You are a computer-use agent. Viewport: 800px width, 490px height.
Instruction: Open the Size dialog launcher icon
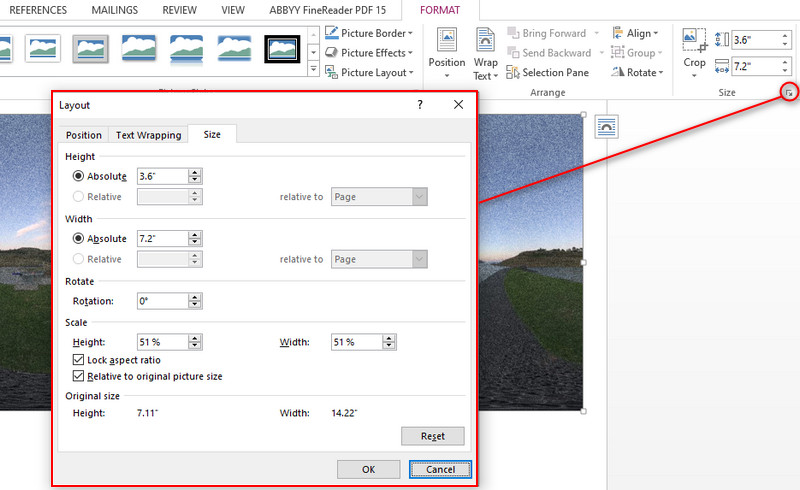click(789, 93)
